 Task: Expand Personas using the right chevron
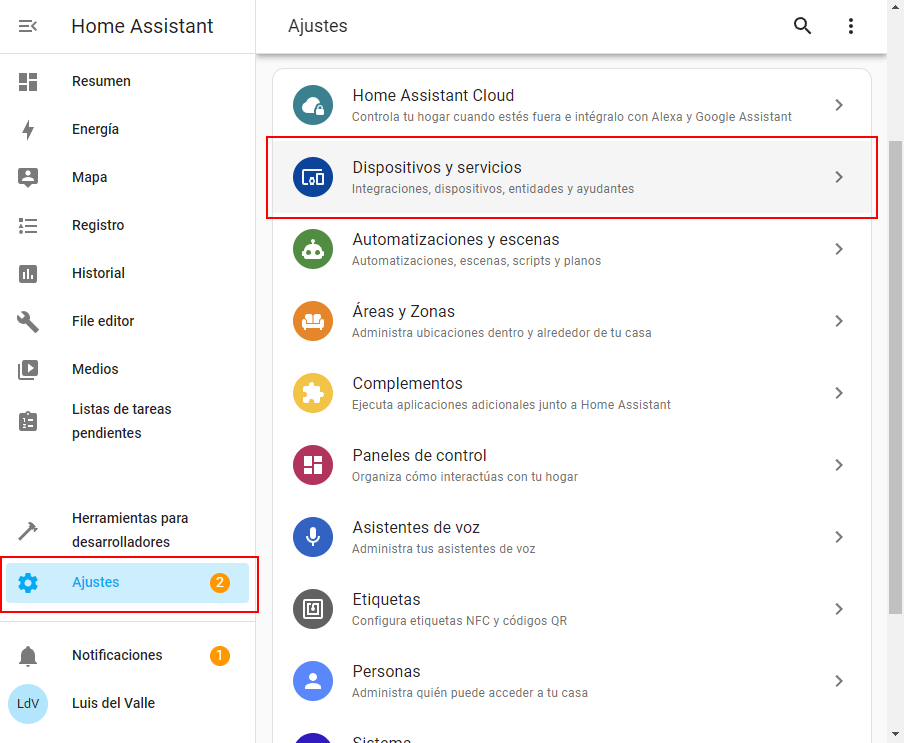(x=839, y=681)
